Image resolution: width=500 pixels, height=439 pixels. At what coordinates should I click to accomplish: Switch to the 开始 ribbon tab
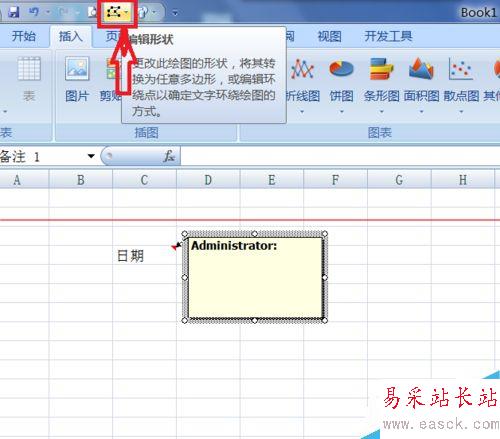[23, 36]
